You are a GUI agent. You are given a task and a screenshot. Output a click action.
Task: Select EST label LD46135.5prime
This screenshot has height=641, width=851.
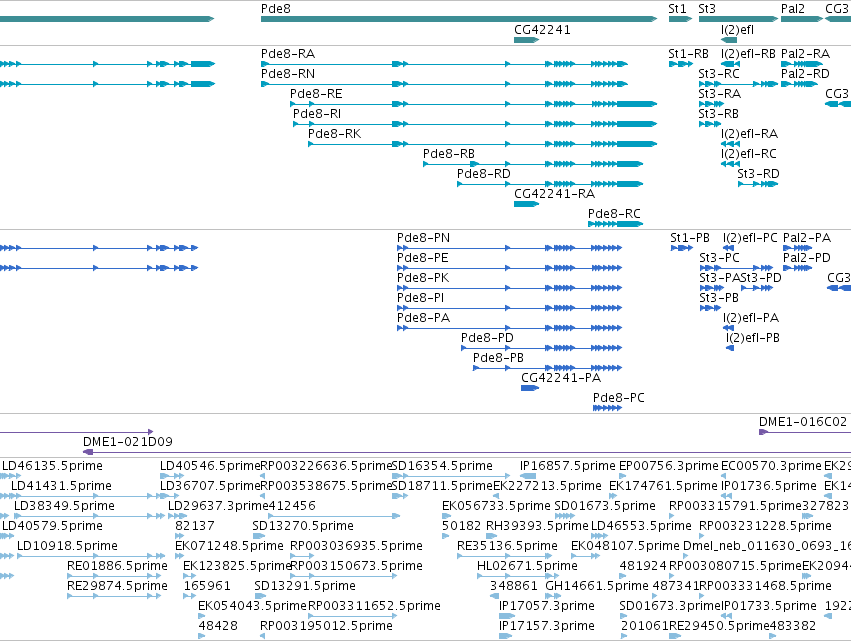tap(52, 466)
